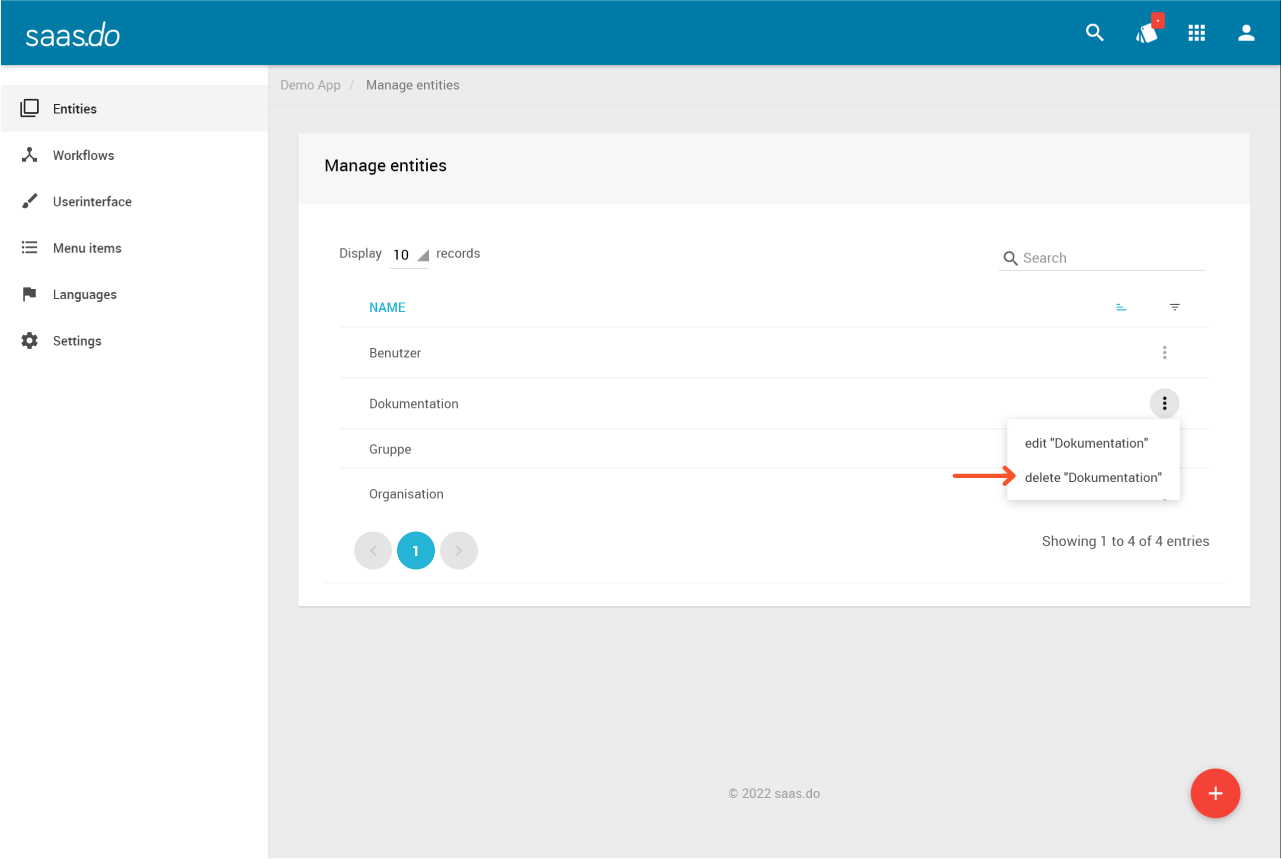Click the search magnifier icon in header
The height and width of the screenshot is (859, 1281).
coord(1095,33)
